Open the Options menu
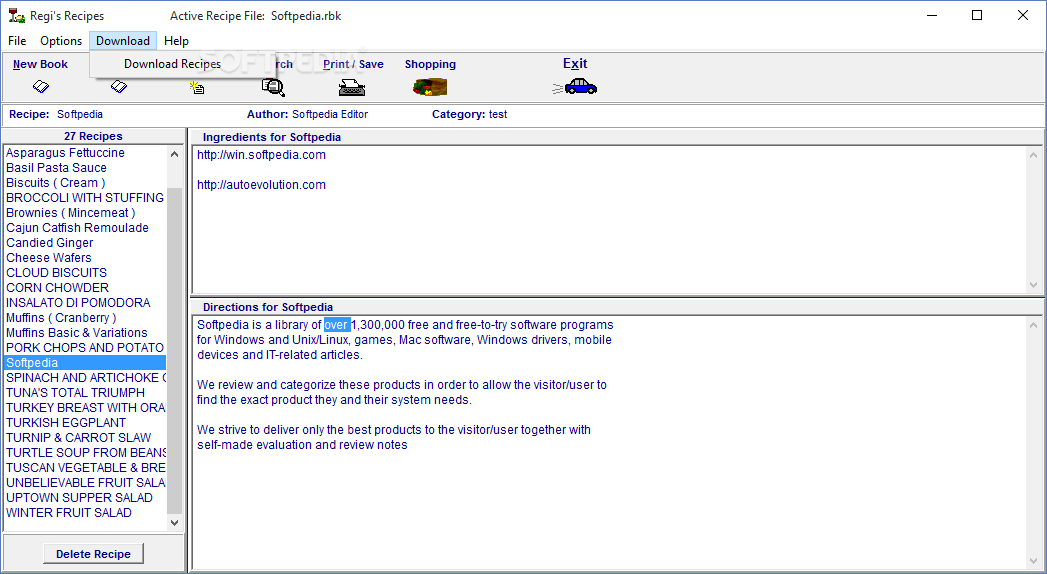 click(61, 41)
